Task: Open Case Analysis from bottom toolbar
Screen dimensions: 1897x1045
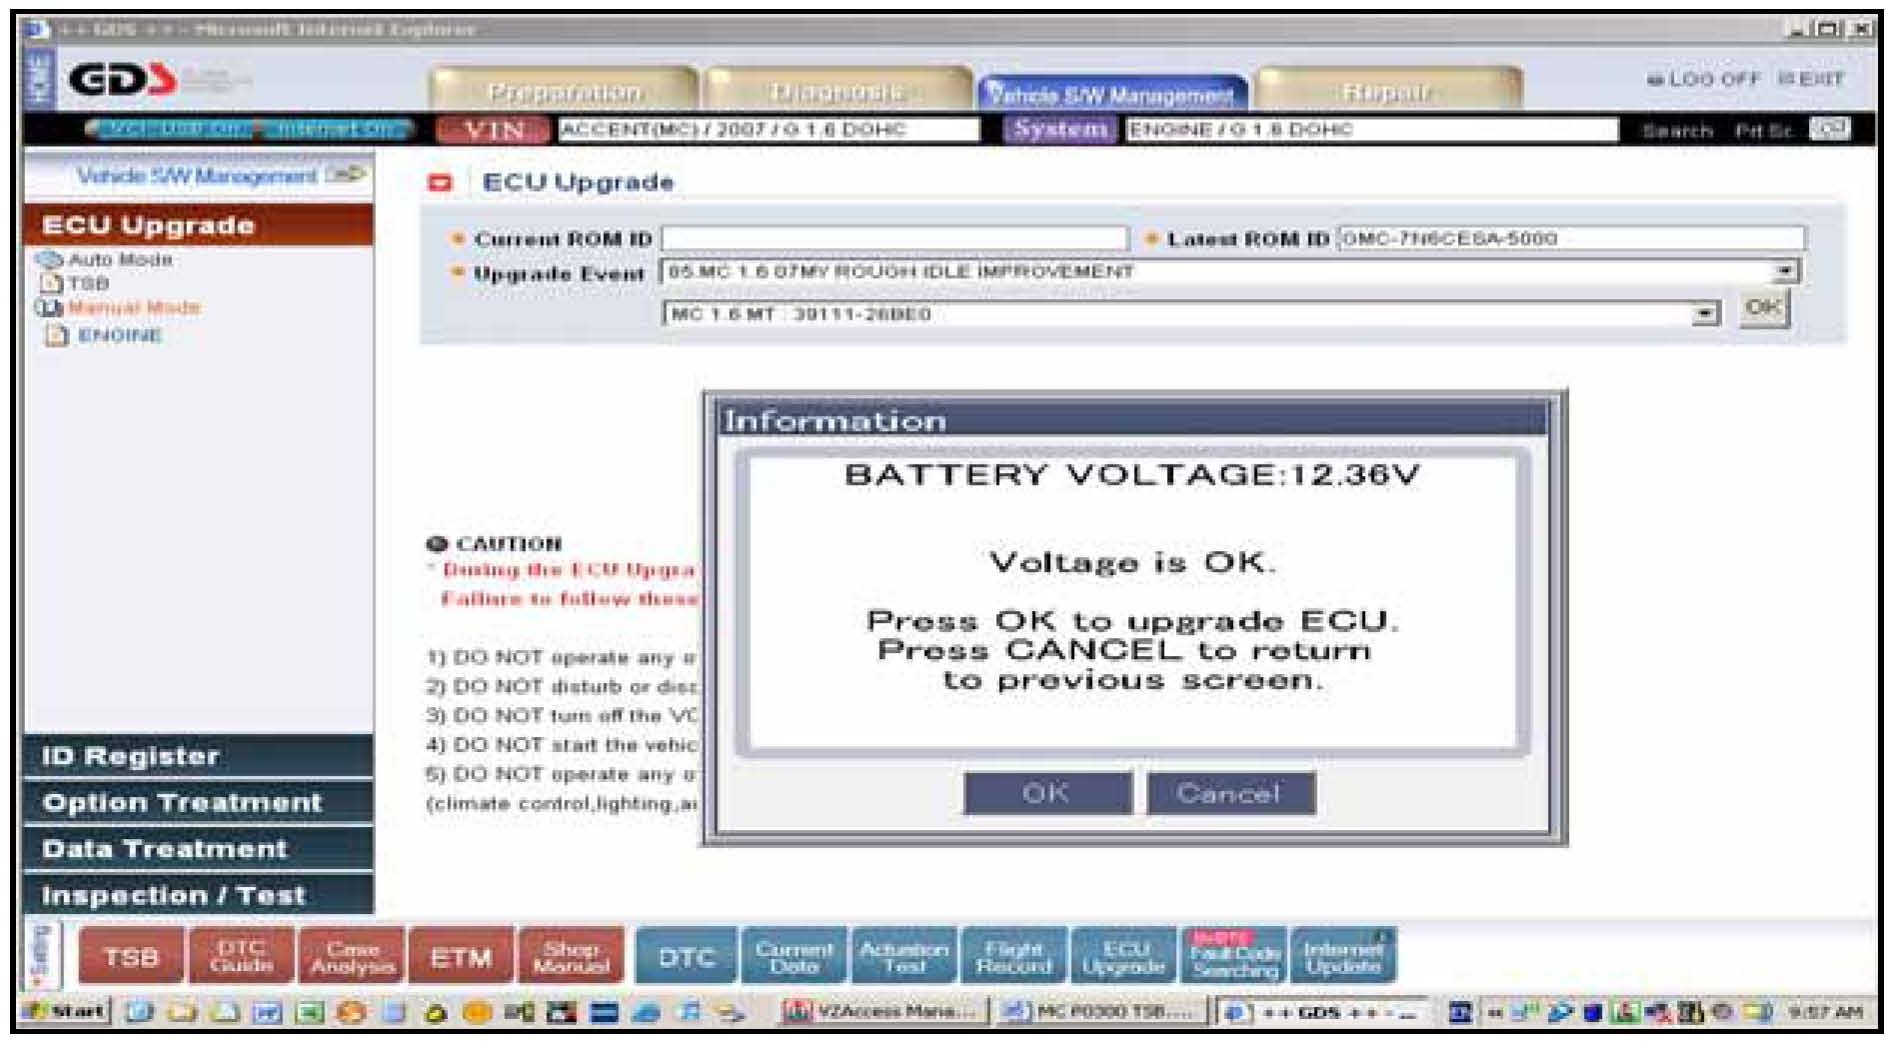Action: pos(352,957)
